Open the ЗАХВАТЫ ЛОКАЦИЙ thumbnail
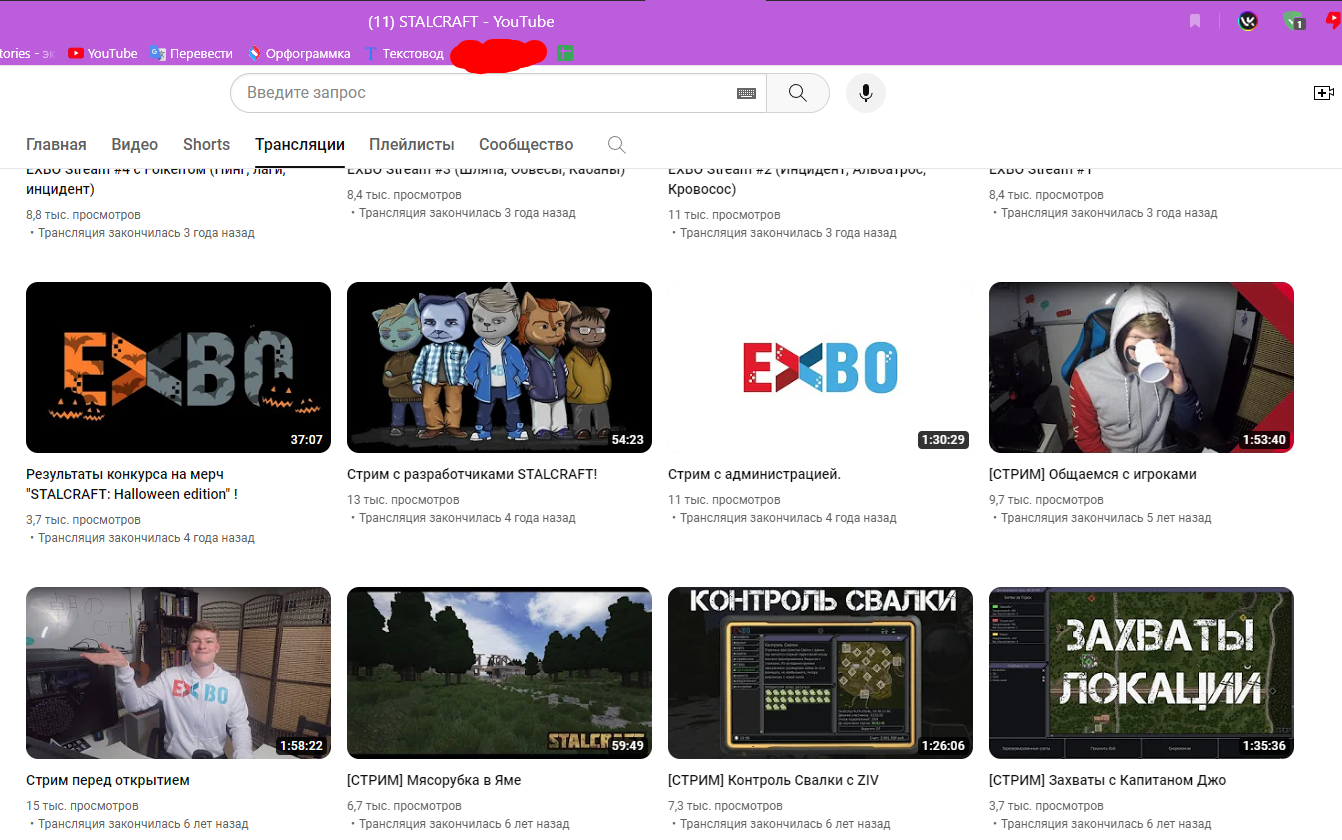This screenshot has height=840, width=1342. [x=1141, y=673]
